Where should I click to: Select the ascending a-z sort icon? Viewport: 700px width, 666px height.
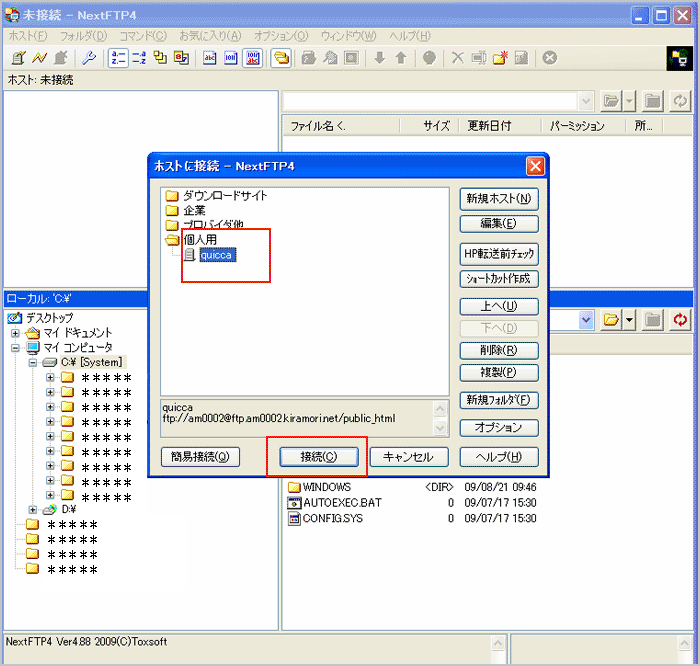[x=118, y=58]
